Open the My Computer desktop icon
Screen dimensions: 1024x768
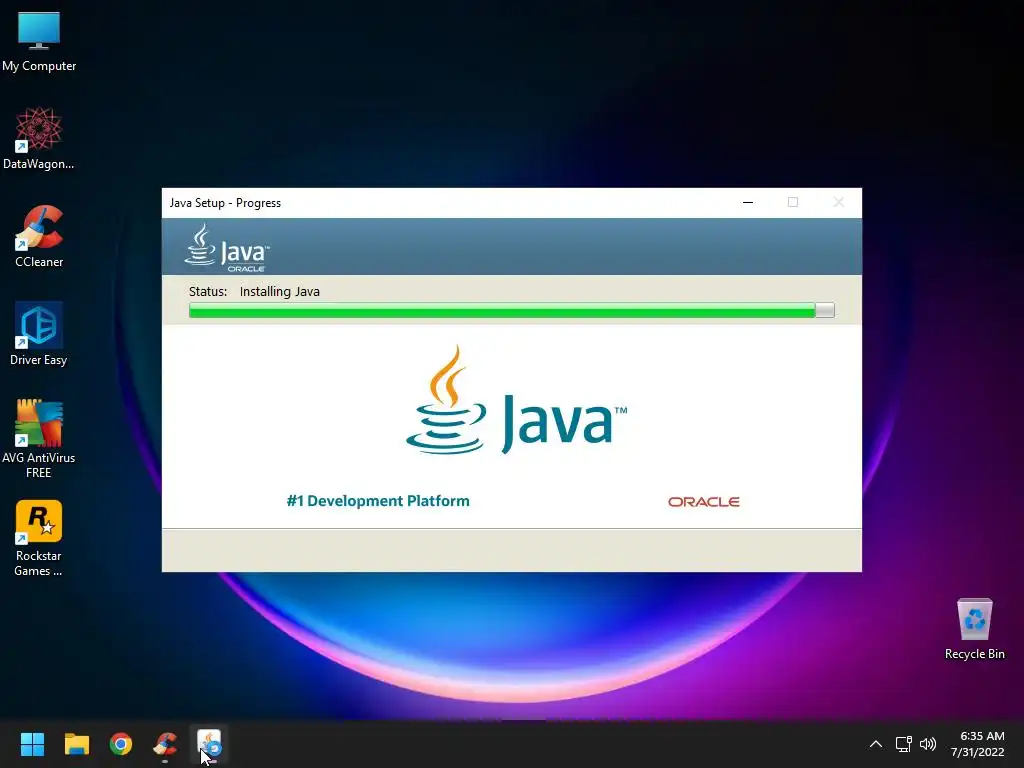point(39,40)
